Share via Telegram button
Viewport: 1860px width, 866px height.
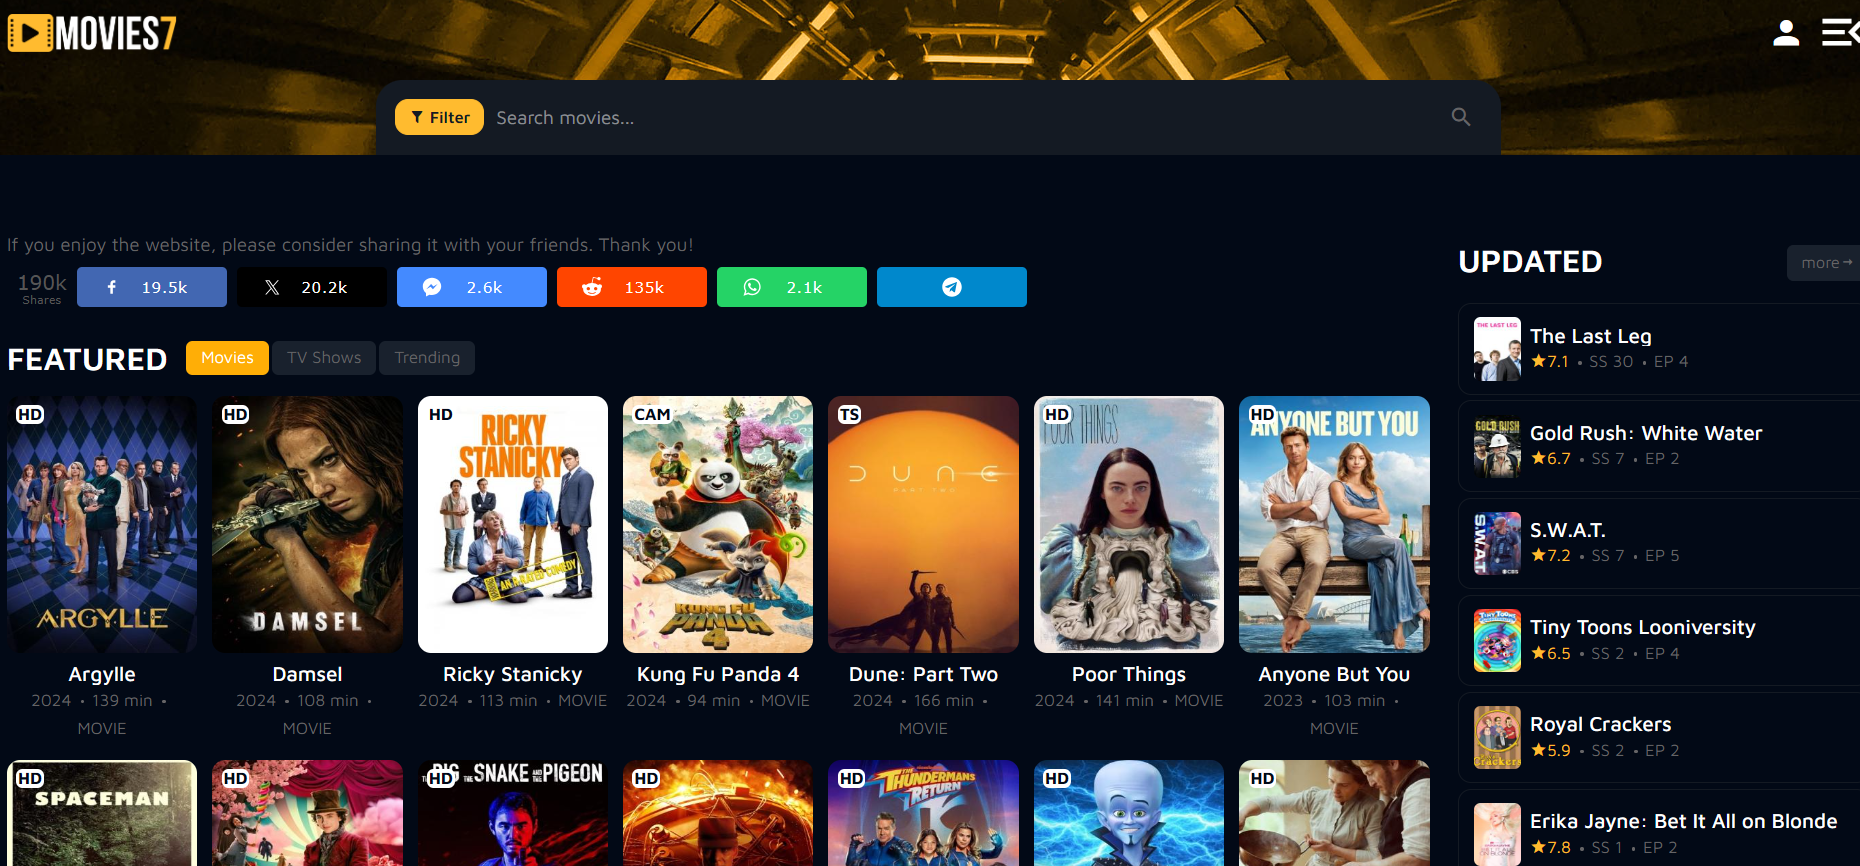coord(952,287)
